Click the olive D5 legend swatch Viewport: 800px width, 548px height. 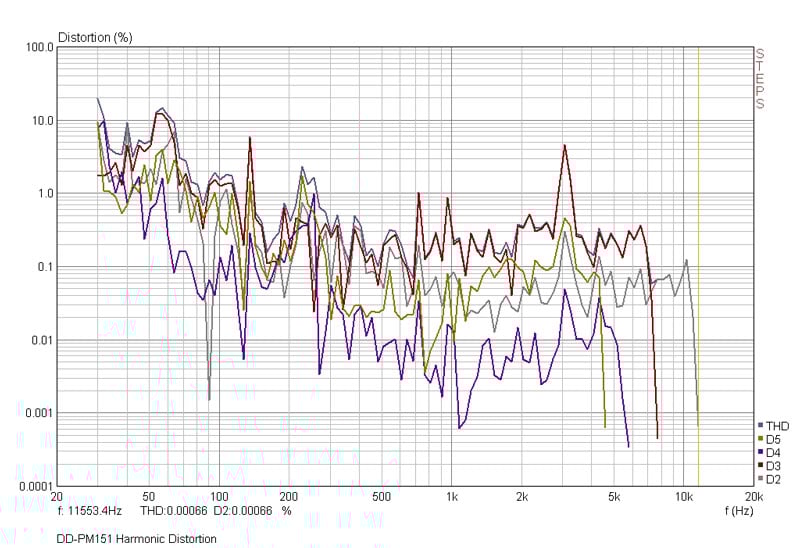[761, 439]
